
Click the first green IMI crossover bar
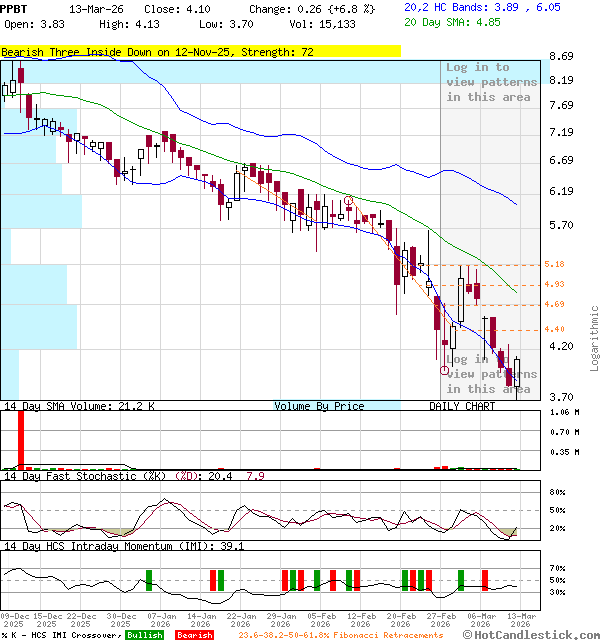tap(149, 580)
